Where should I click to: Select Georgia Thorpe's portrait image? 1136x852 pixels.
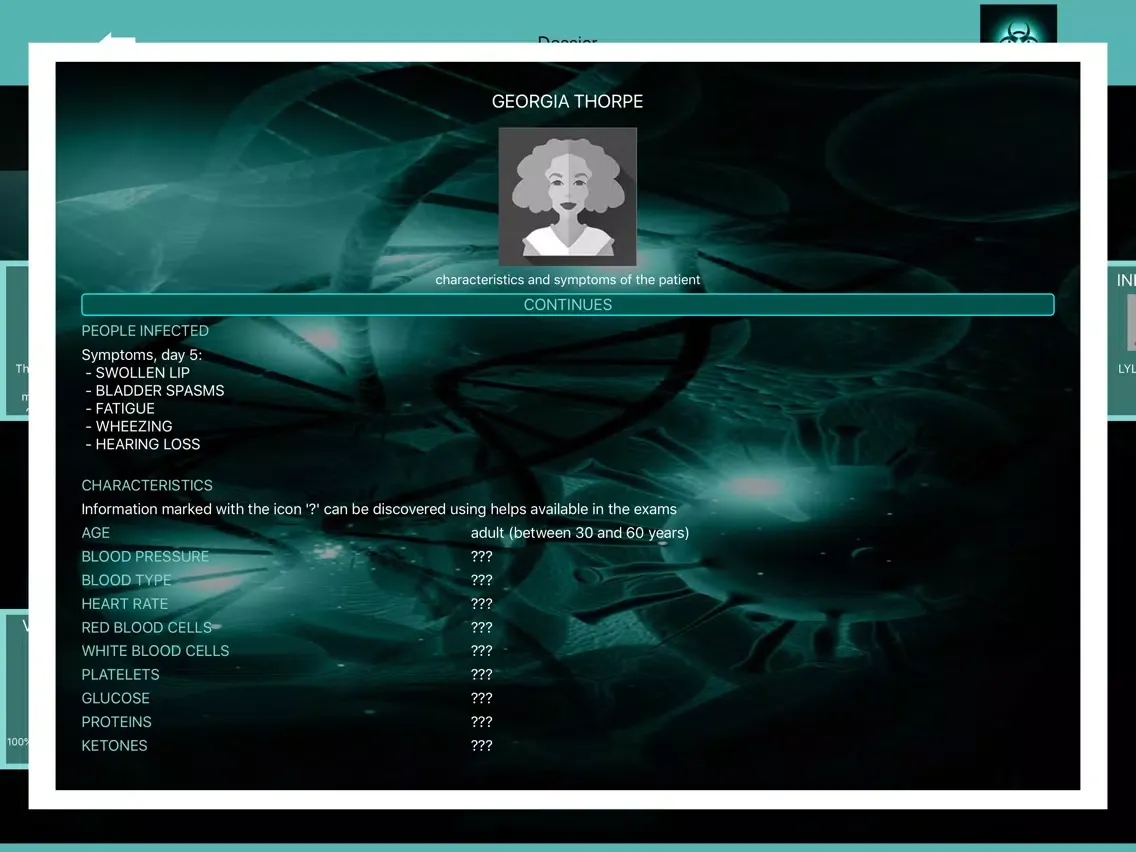tap(567, 196)
